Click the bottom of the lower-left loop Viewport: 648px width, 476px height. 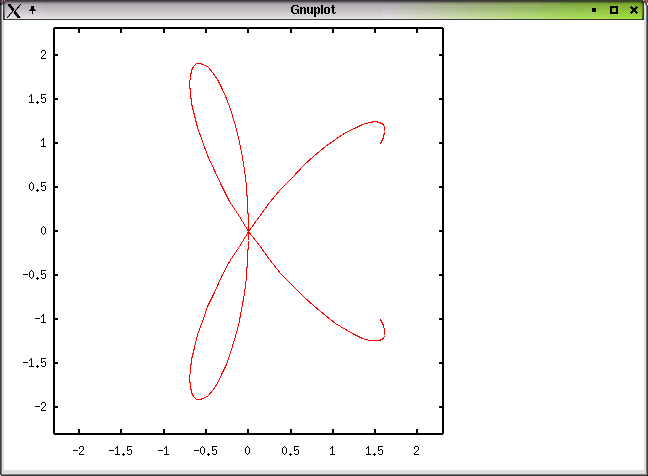[198, 399]
